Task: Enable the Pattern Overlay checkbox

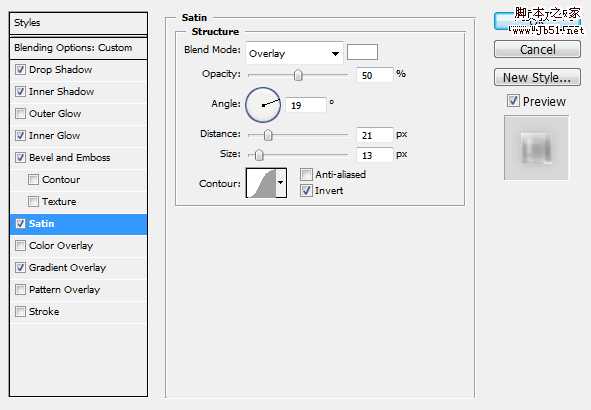Action: coord(20,289)
